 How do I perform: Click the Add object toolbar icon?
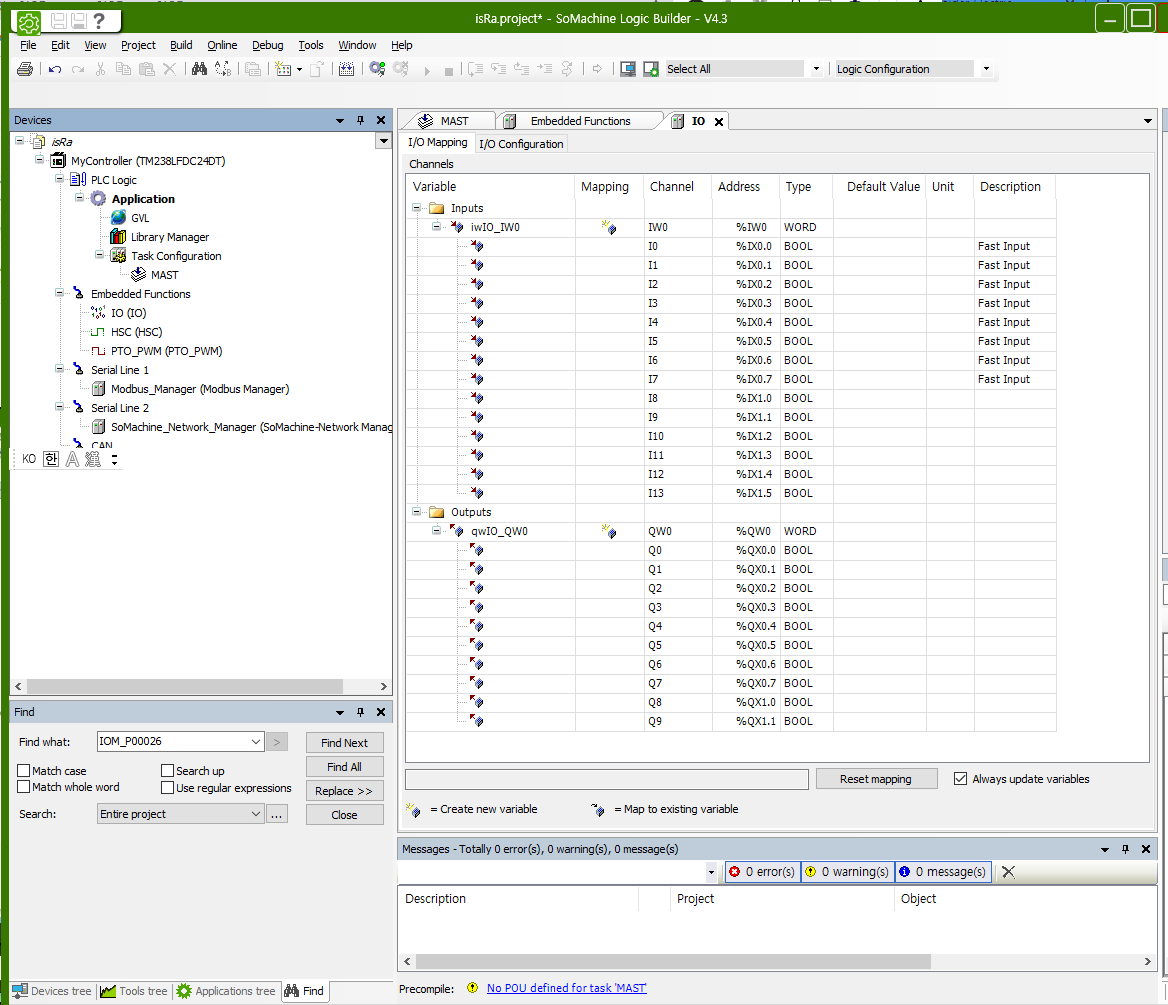tap(283, 69)
